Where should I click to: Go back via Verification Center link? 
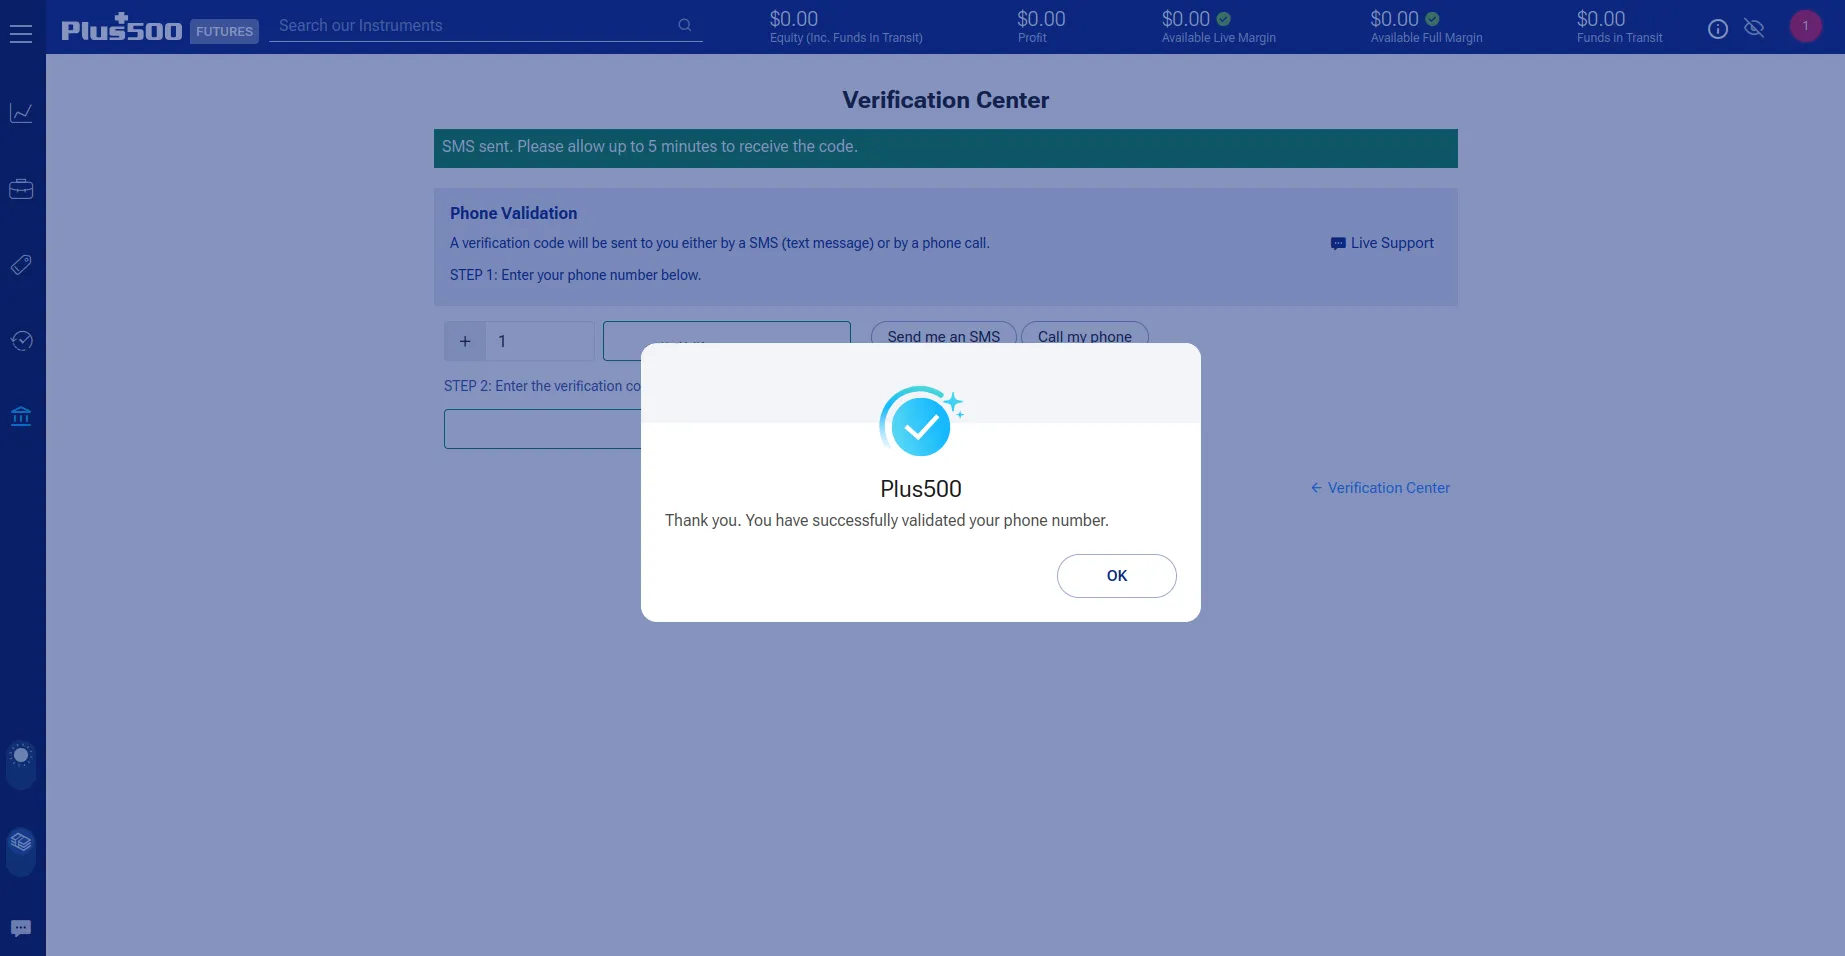[x=1380, y=488]
